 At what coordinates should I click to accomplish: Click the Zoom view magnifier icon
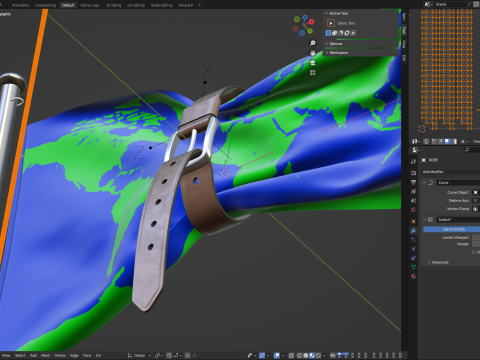pos(313,43)
